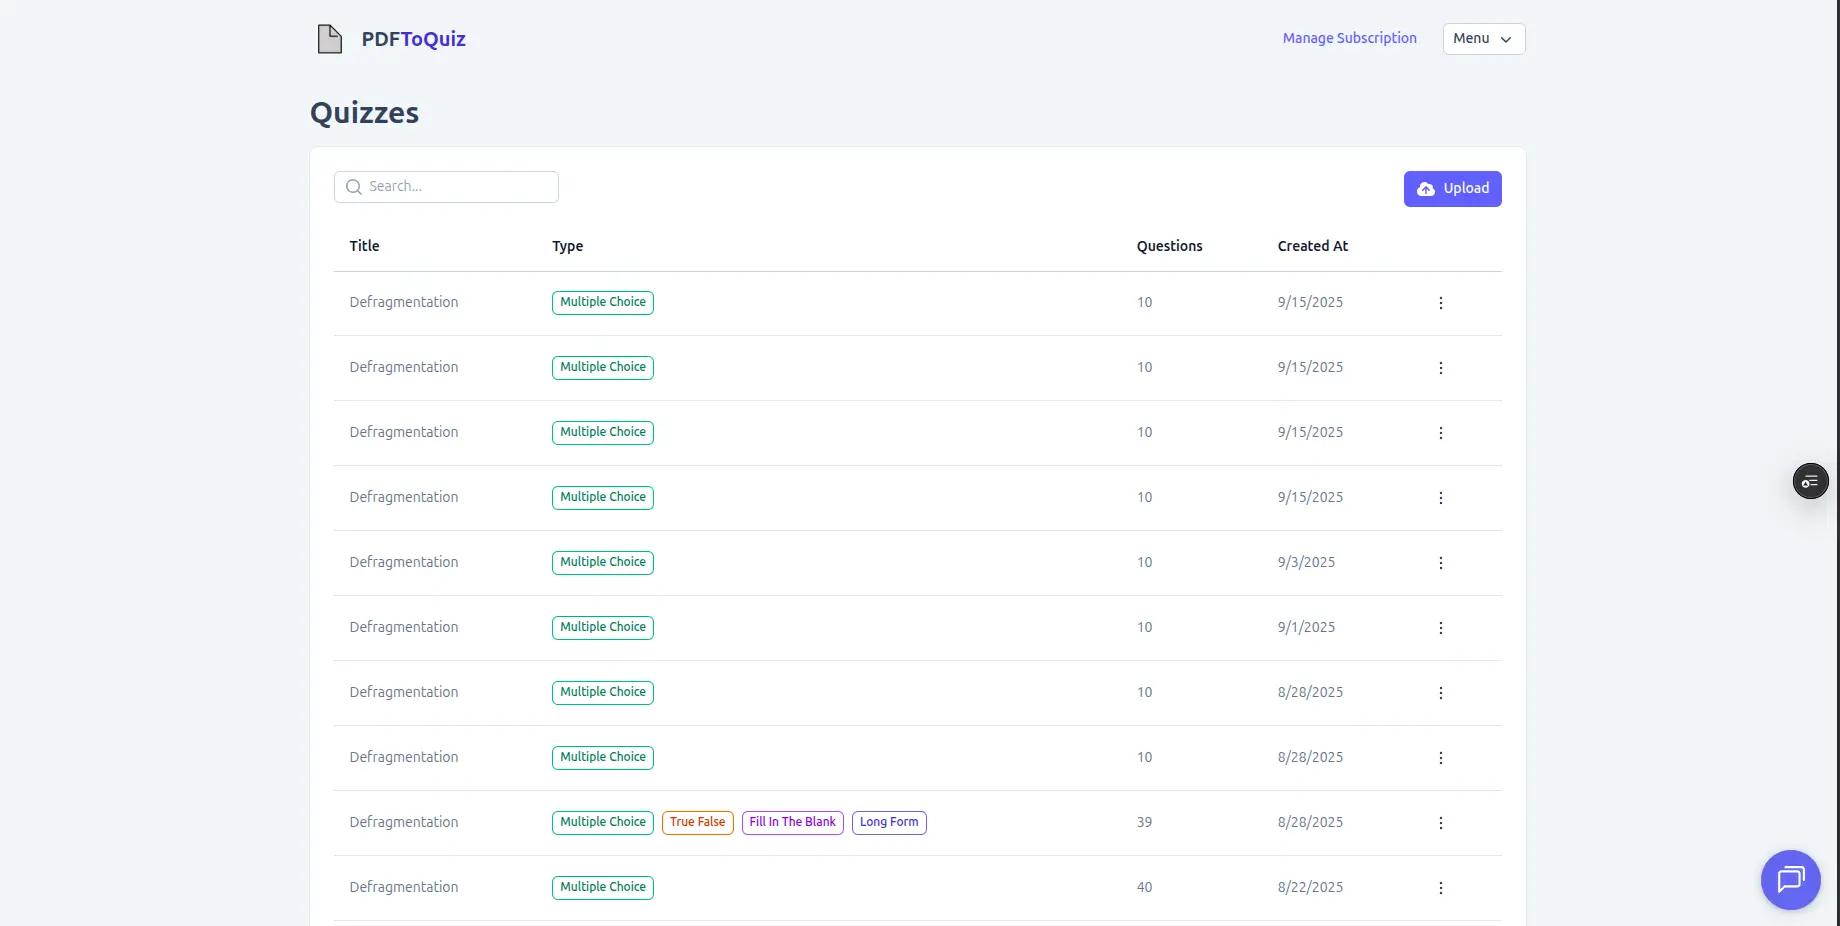This screenshot has width=1840, height=926.
Task: Open options menu for the 8/22/2025 quiz
Action: click(x=1440, y=888)
